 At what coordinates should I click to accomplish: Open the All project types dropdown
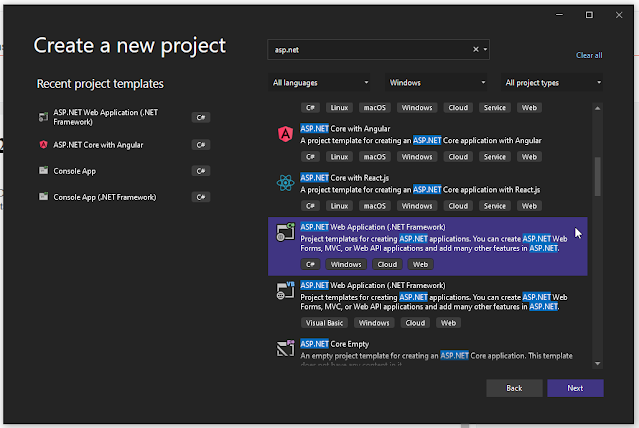click(552, 83)
